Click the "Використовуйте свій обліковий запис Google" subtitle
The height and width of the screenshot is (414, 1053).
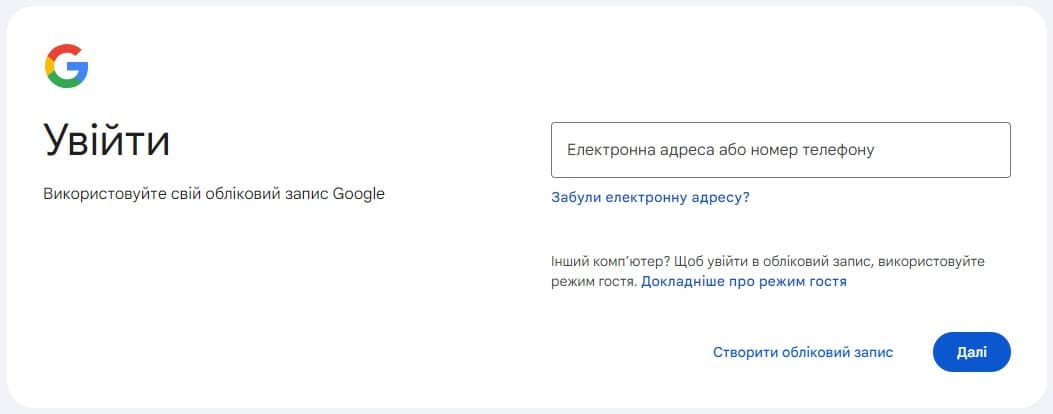pyautogui.click(x=214, y=194)
